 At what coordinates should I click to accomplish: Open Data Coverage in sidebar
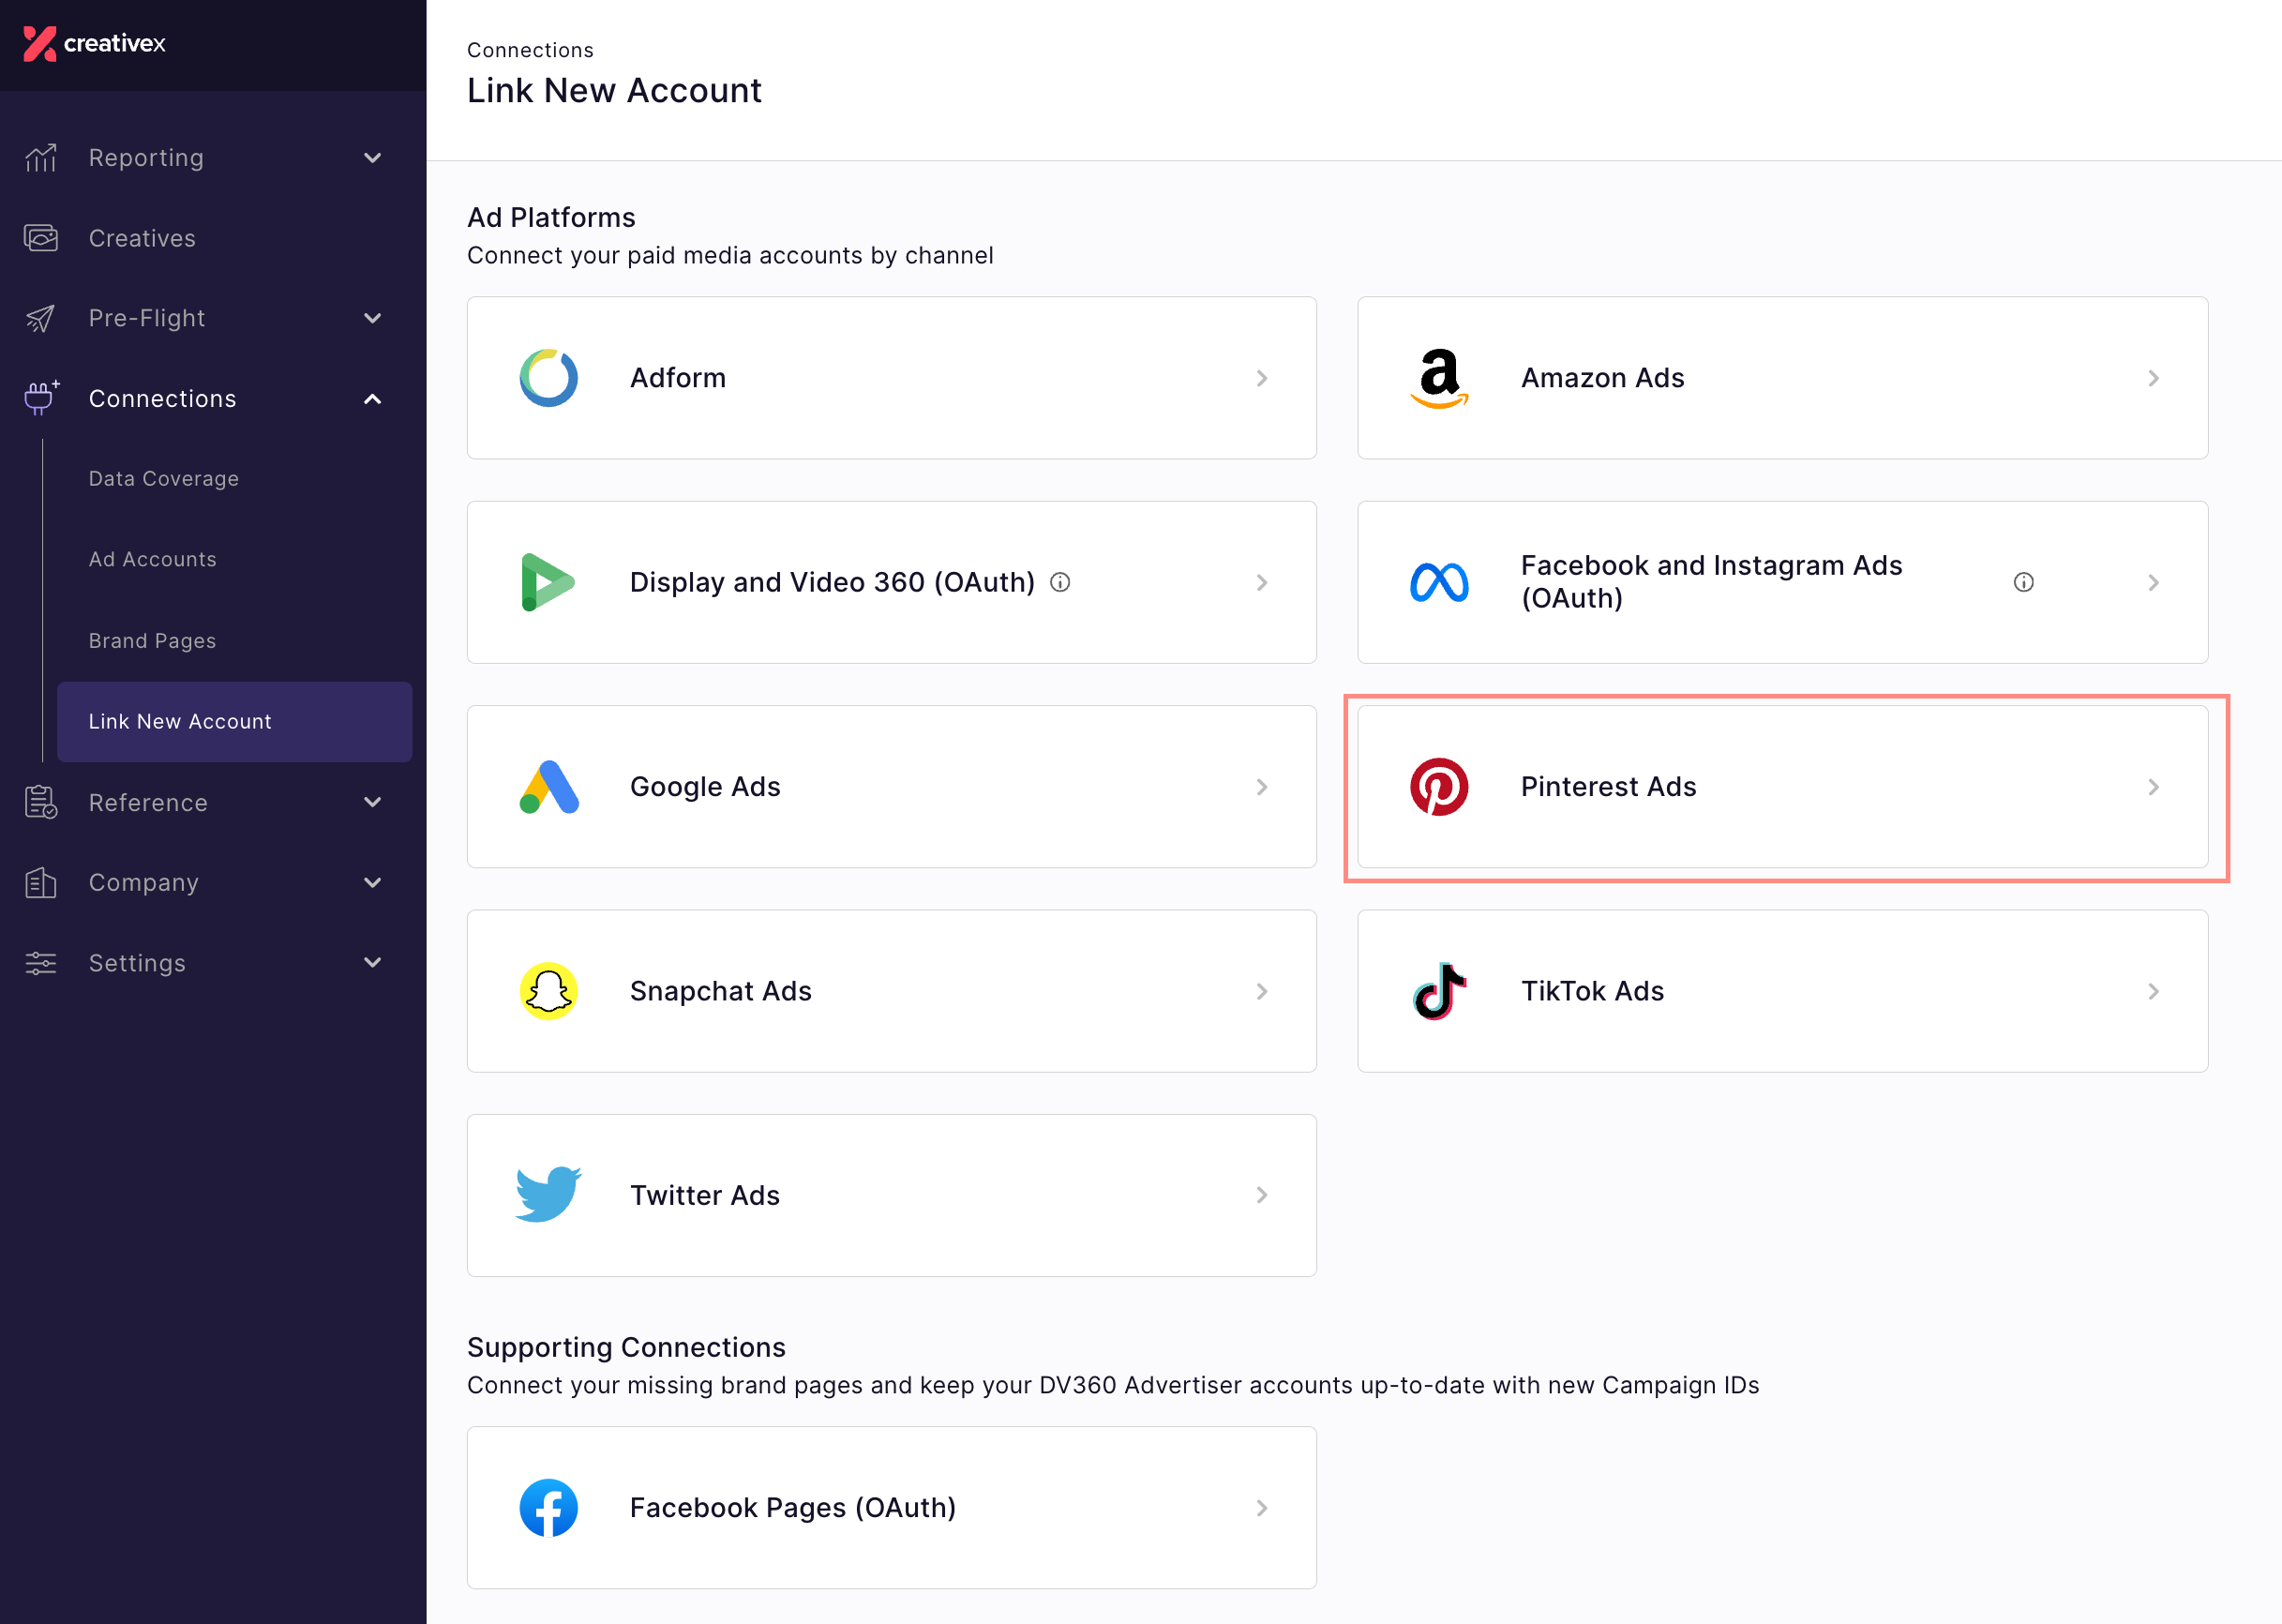coord(163,479)
